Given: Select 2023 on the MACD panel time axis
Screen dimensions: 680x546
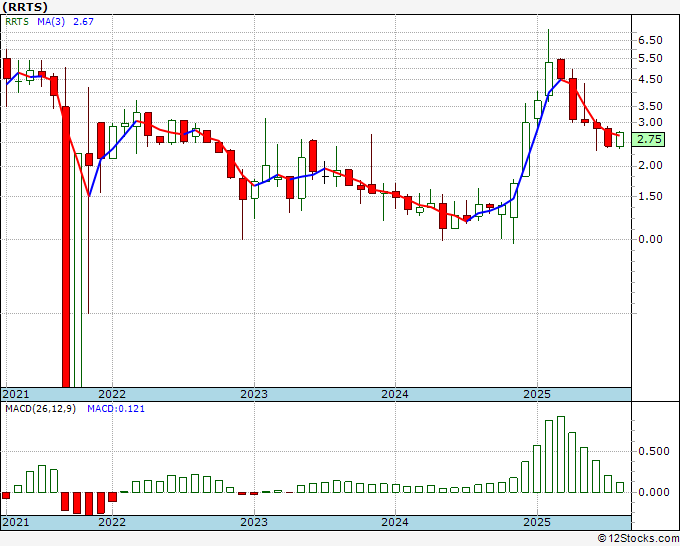Looking at the screenshot, I should coord(254,522).
